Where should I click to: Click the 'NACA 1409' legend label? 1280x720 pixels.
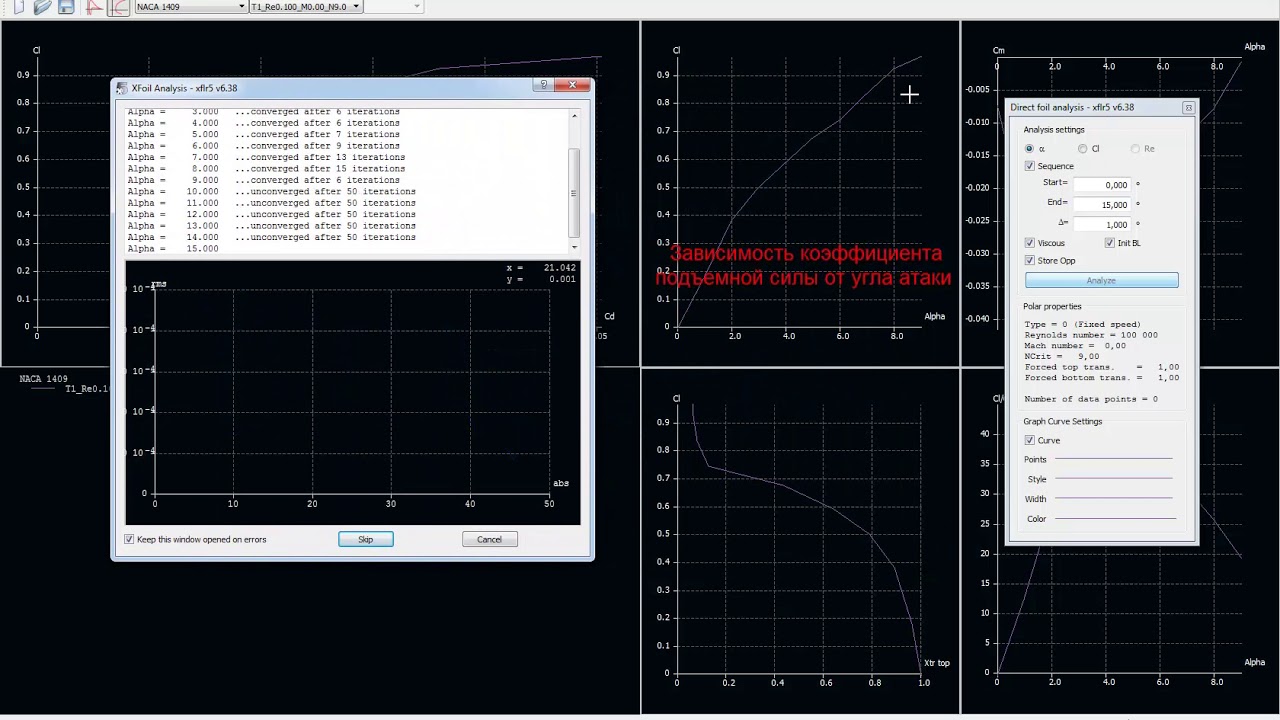click(x=43, y=379)
